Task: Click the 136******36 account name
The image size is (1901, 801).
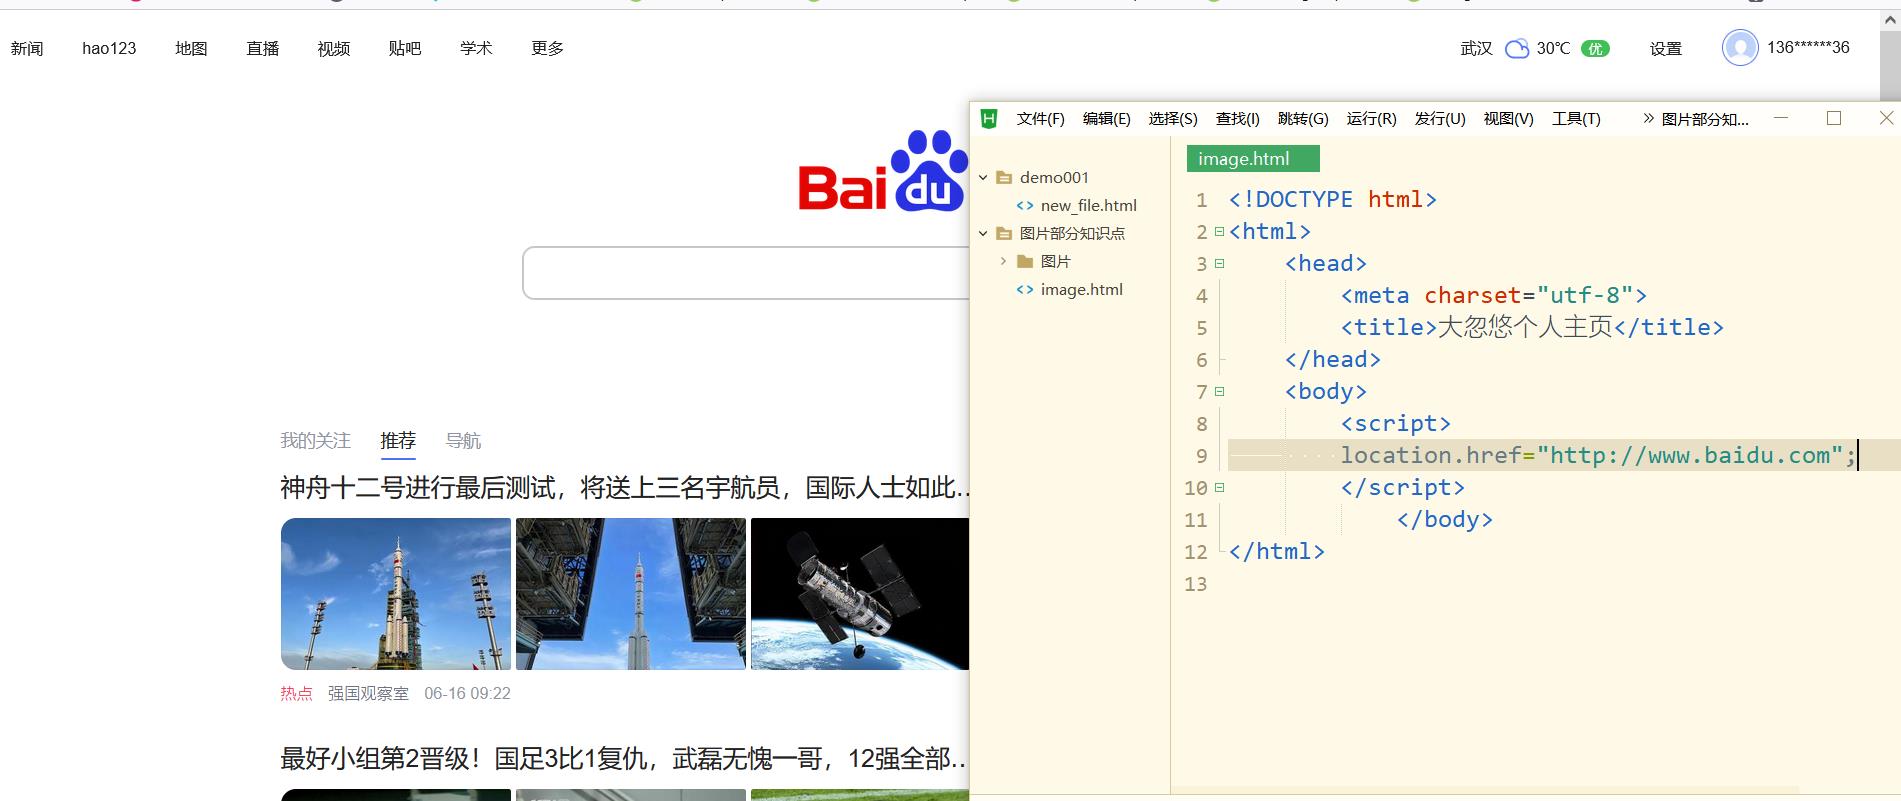Action: point(1808,47)
